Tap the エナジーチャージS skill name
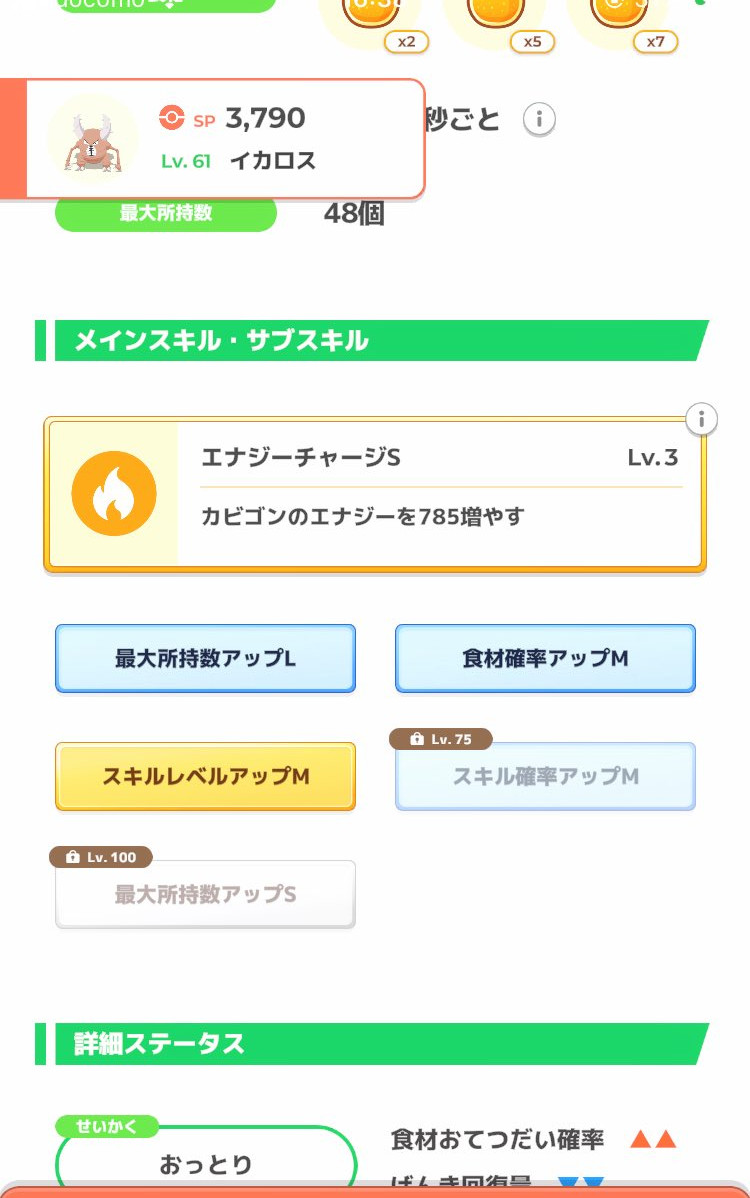 point(301,458)
